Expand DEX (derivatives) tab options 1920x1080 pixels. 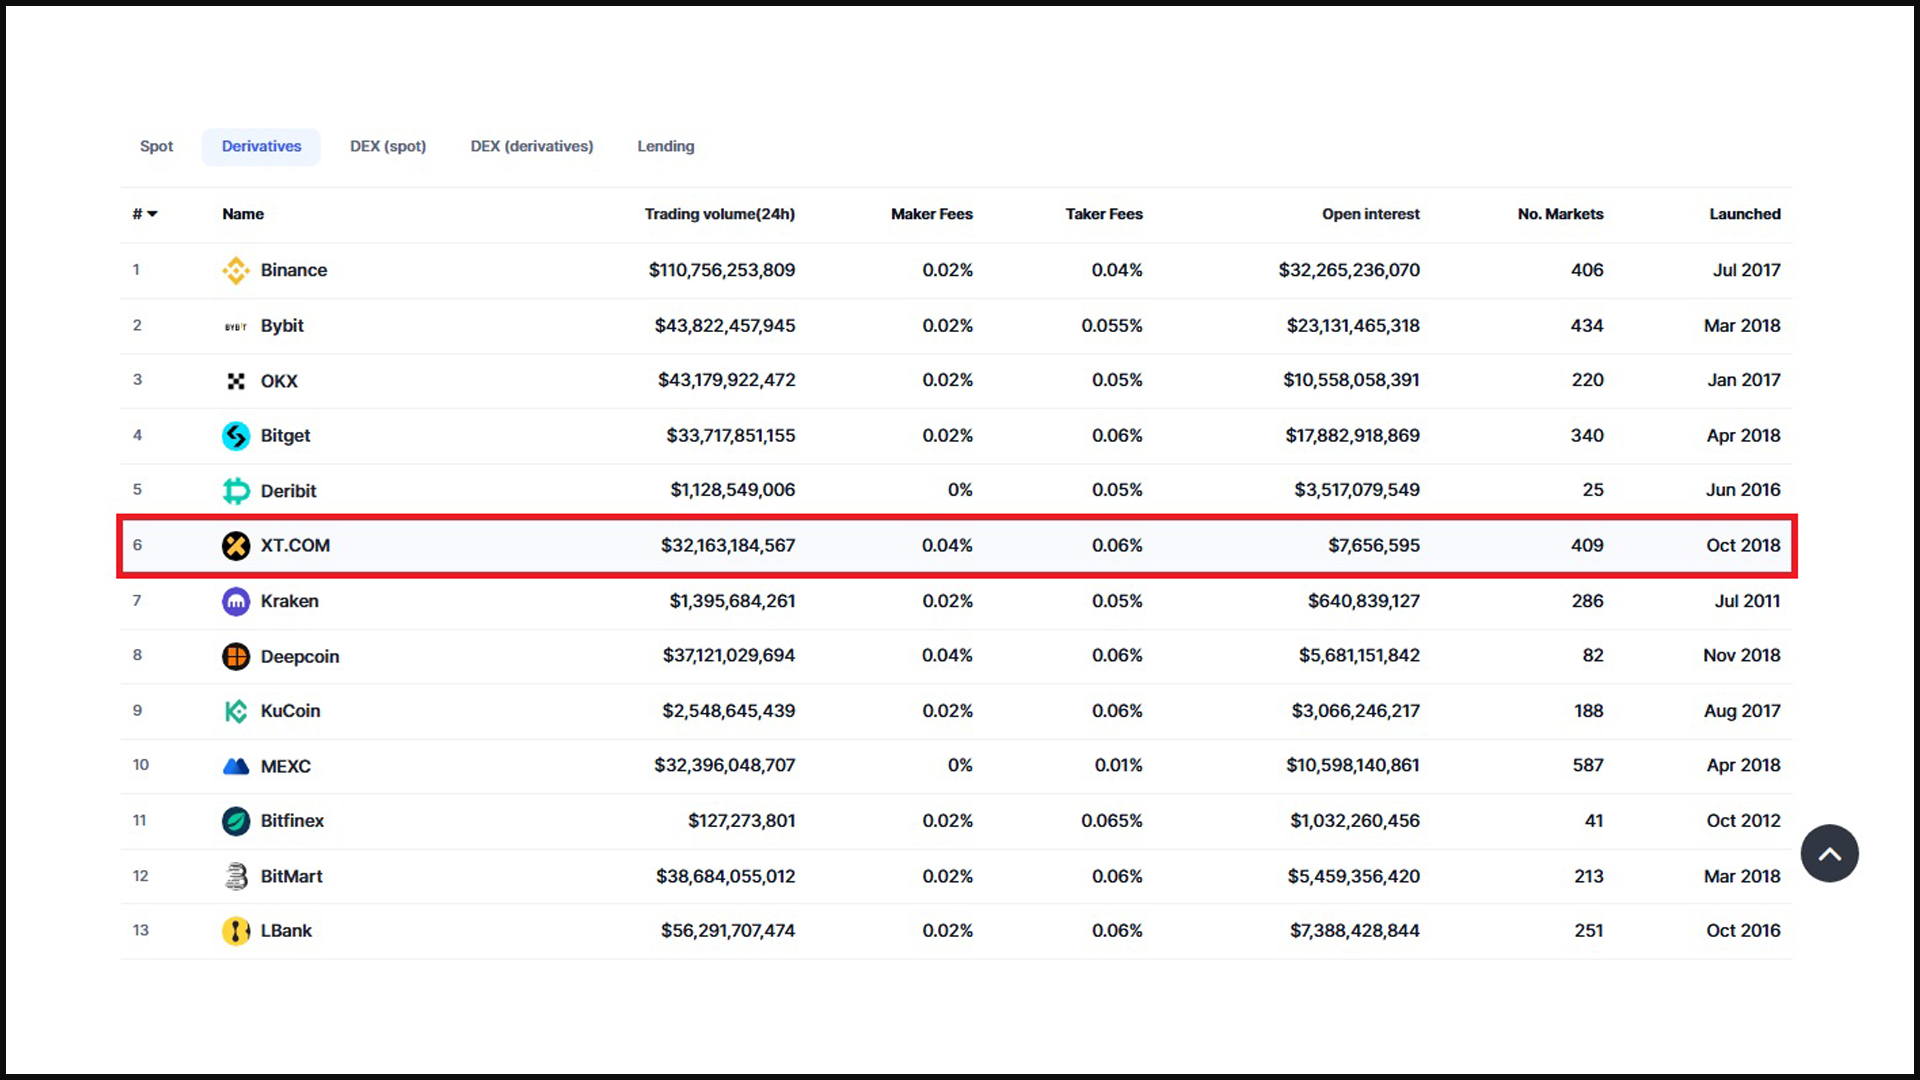[531, 146]
